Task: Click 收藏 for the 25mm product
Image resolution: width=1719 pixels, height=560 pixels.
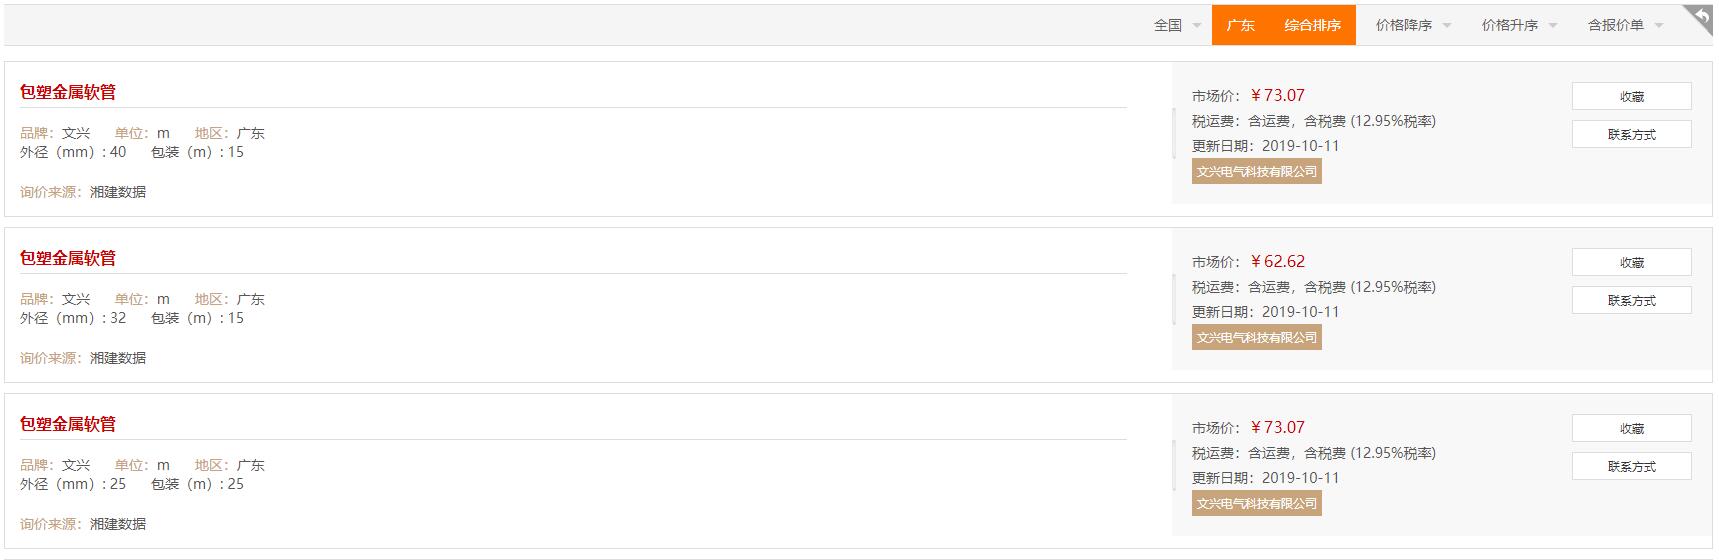Action: click(1631, 428)
